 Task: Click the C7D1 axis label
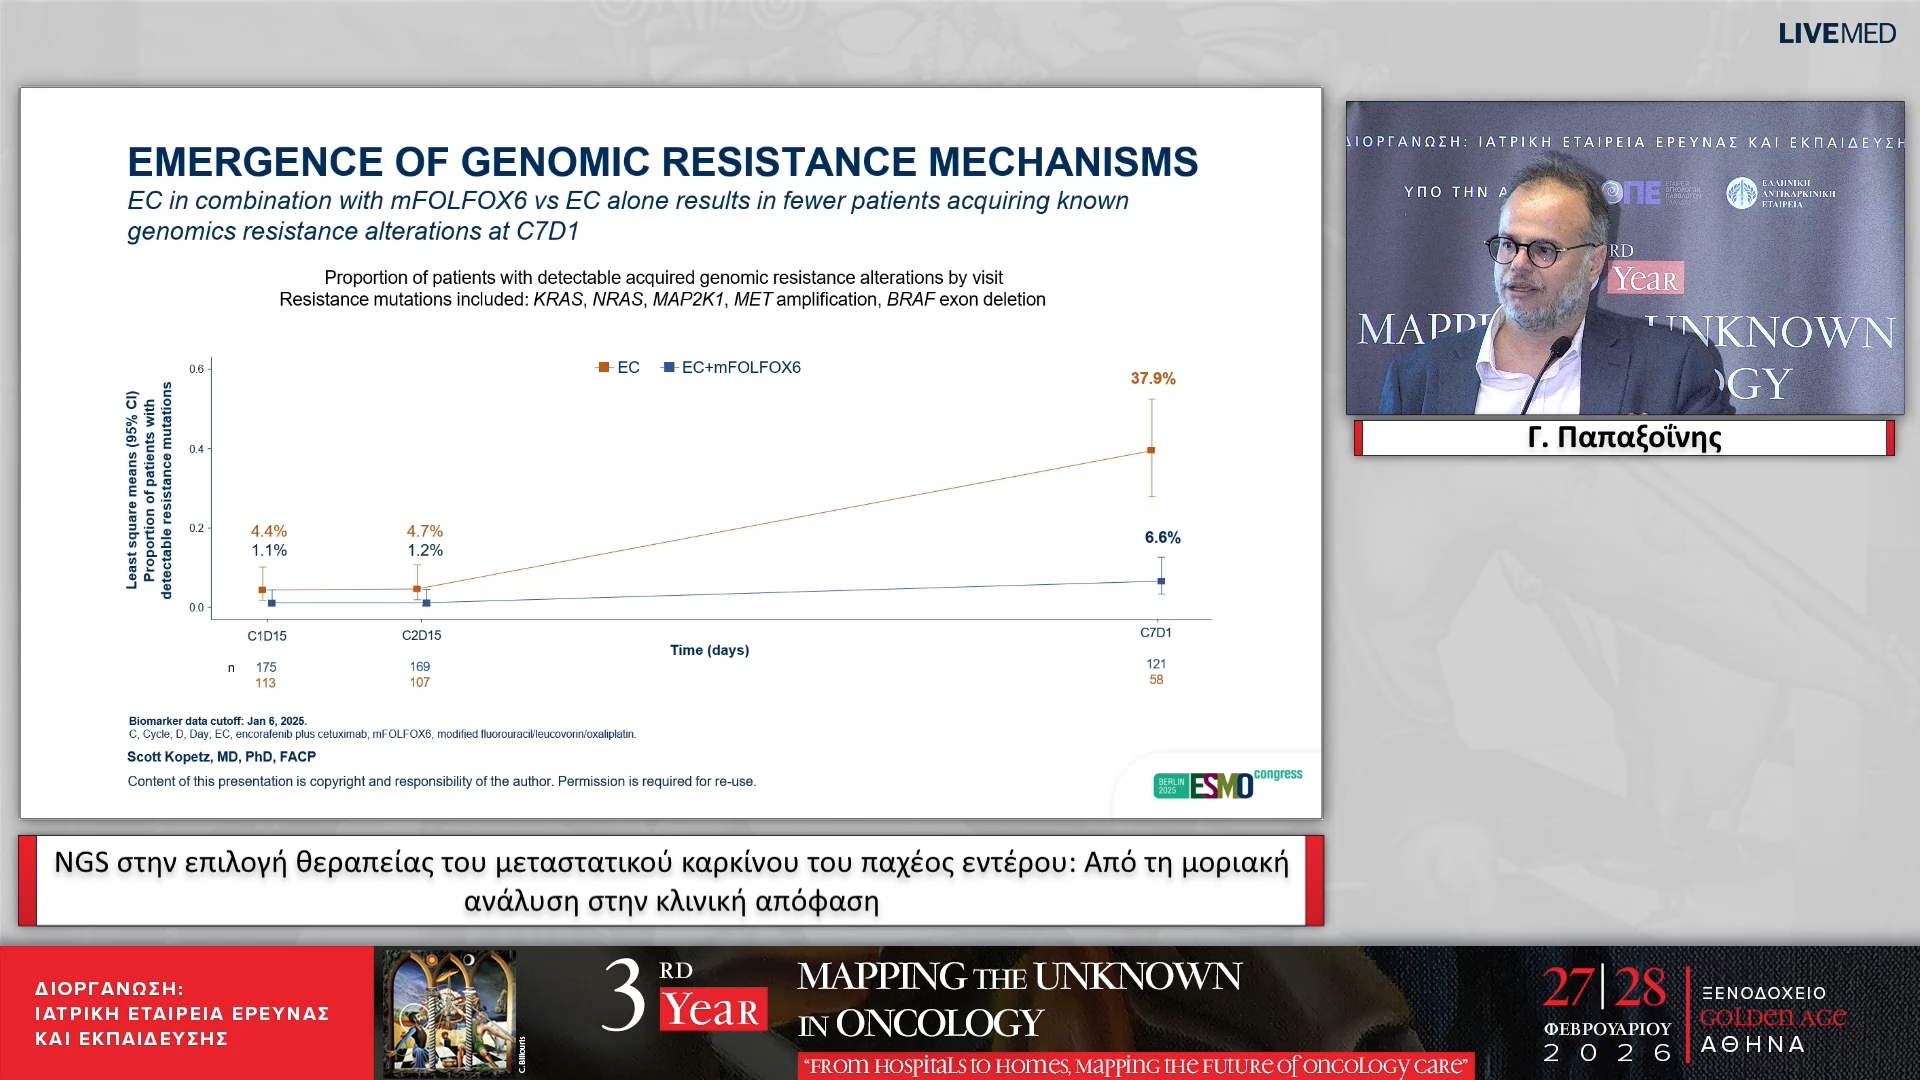coord(1155,632)
